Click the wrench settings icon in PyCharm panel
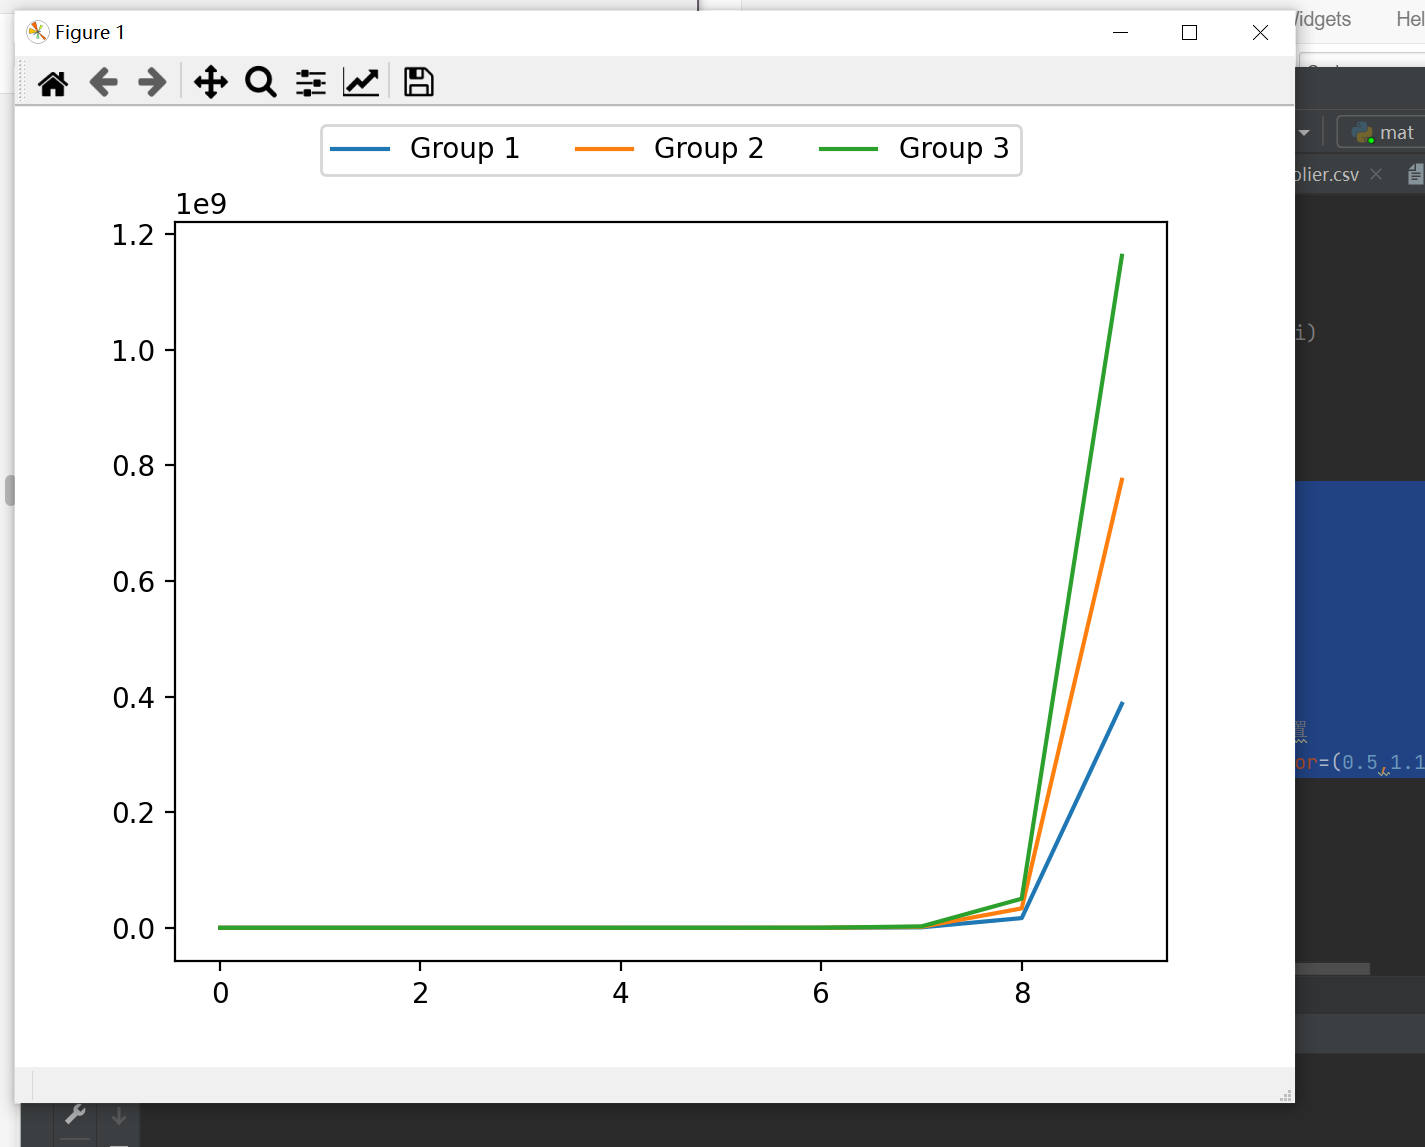Viewport: 1425px width, 1147px height. (x=75, y=1113)
